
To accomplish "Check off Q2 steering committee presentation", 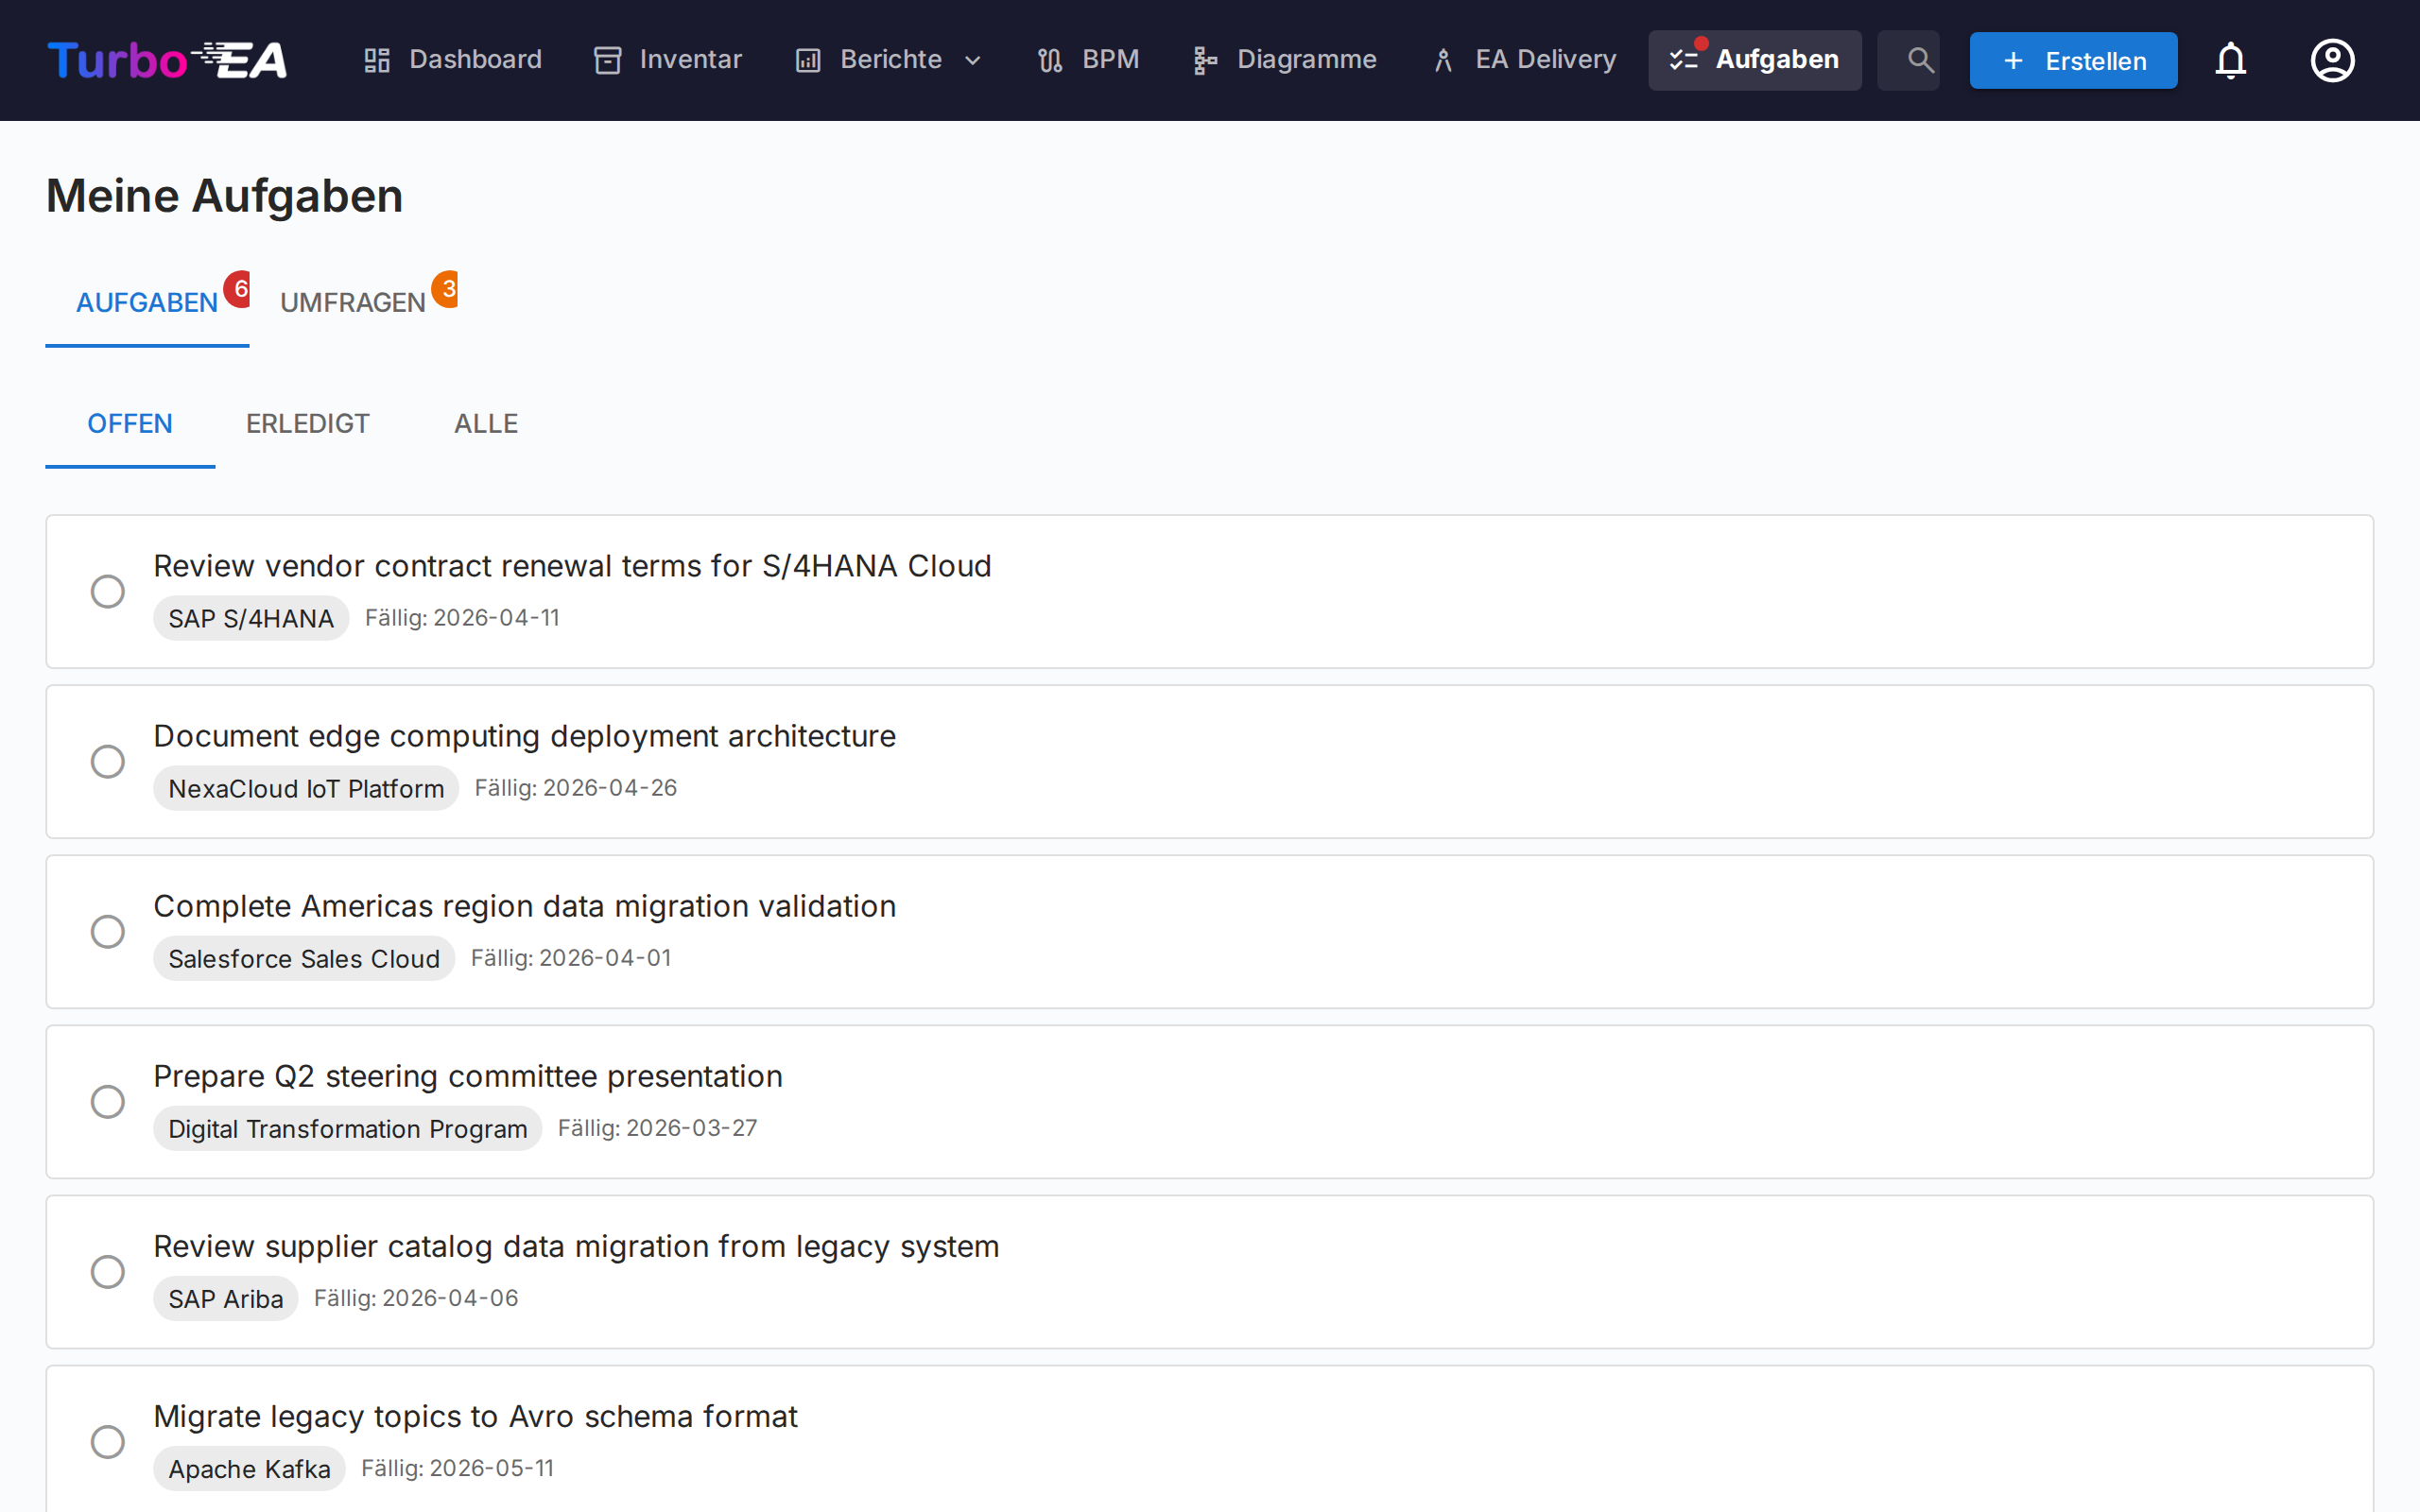I will pyautogui.click(x=108, y=1101).
